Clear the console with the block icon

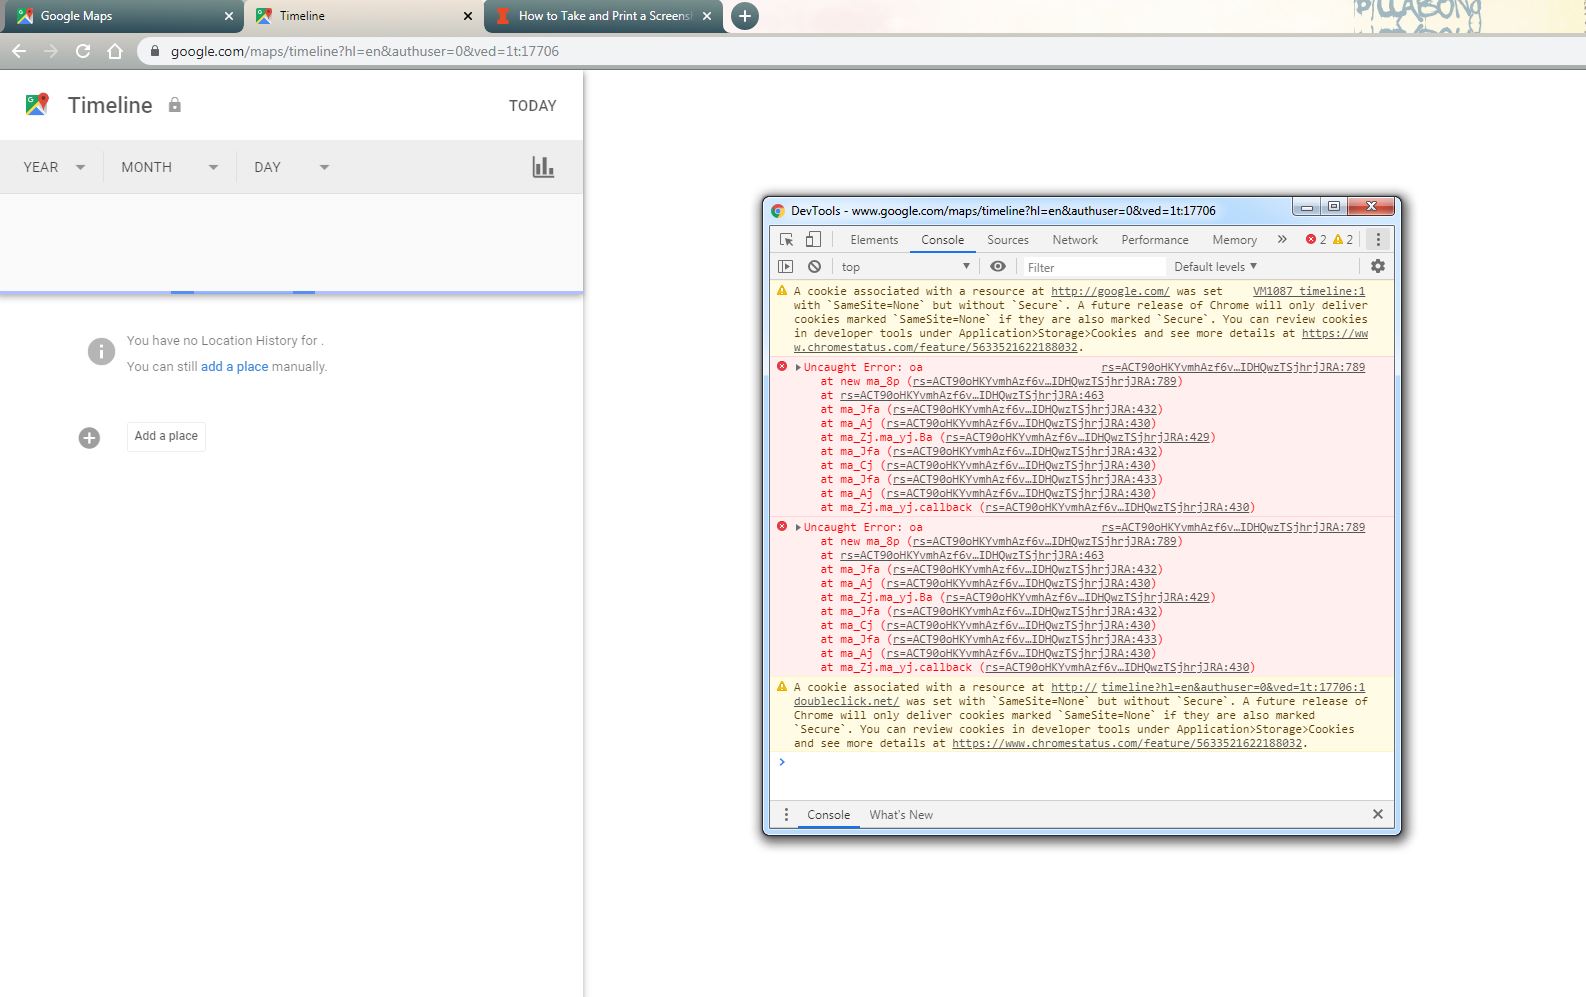tap(814, 267)
